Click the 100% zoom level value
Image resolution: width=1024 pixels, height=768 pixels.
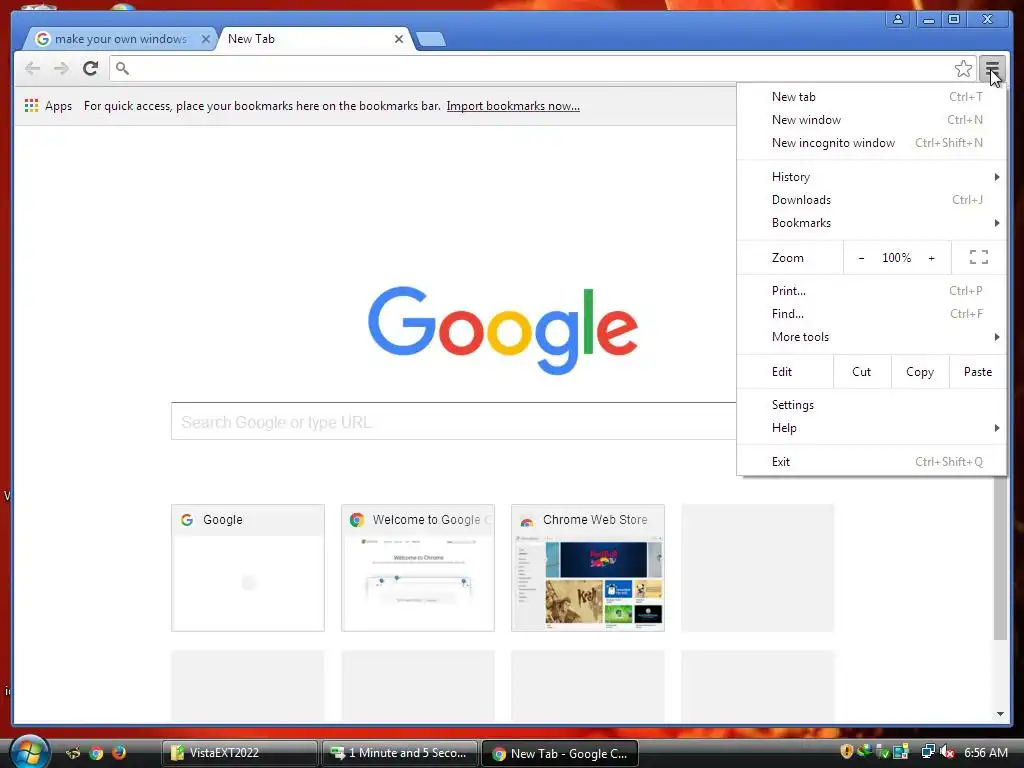click(x=896, y=258)
